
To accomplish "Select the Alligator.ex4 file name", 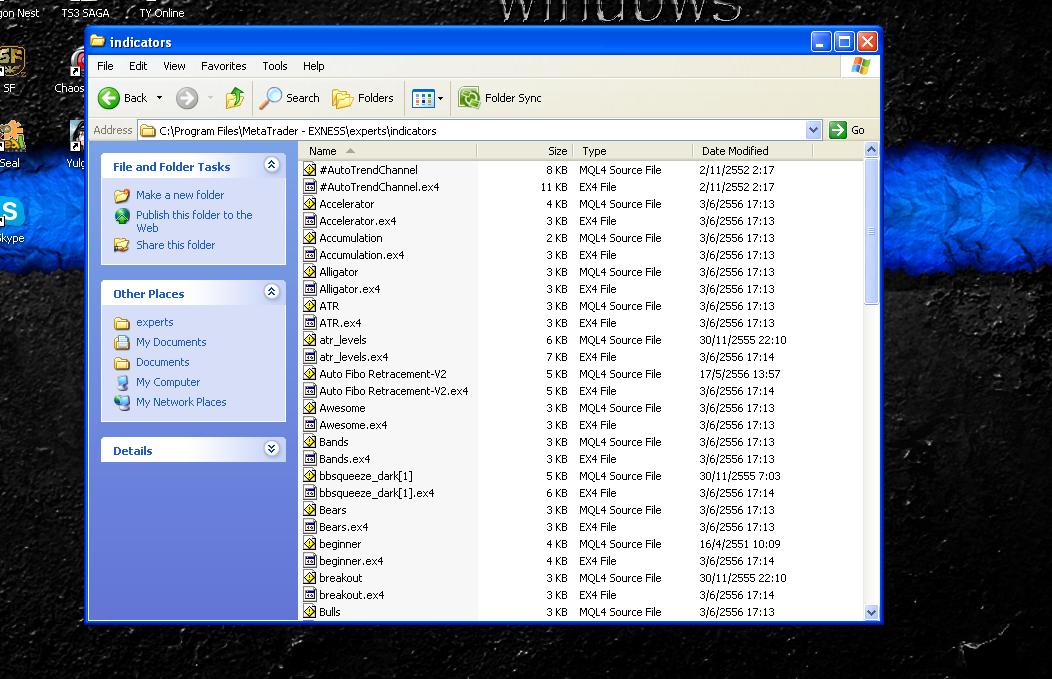I will coord(350,289).
